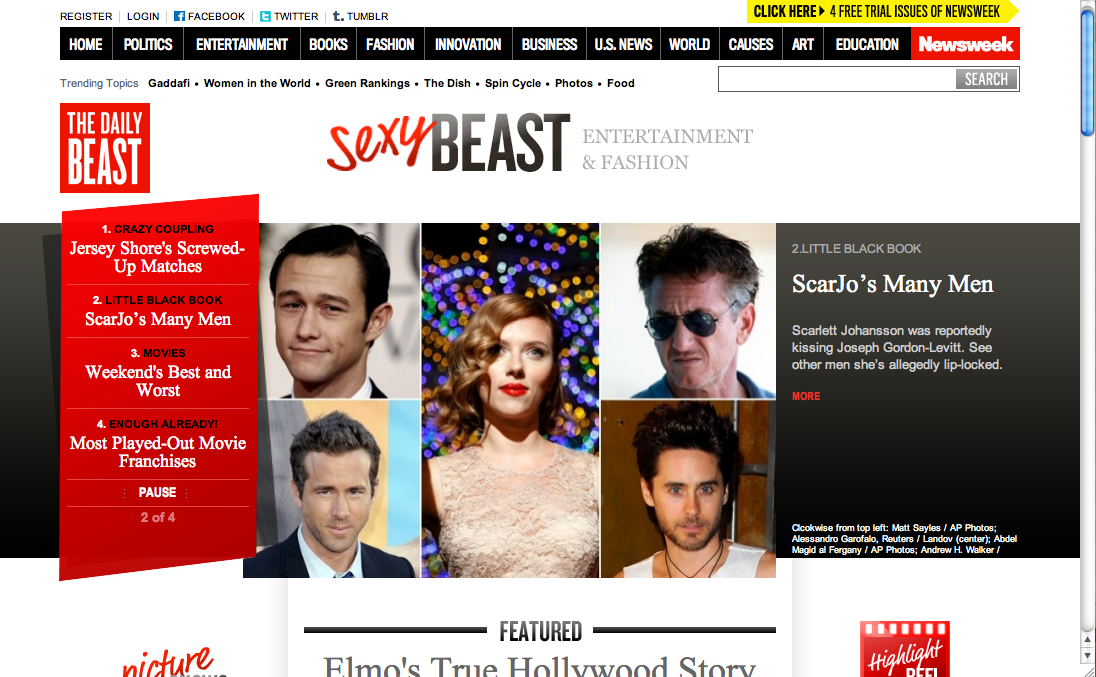Open Elmo's True Hollywood Story article
The height and width of the screenshot is (677, 1096).
pyautogui.click(x=539, y=665)
